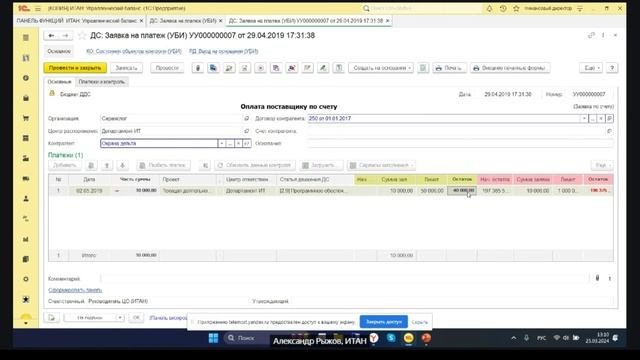Click the paperclip icon beside comment field
Screen dimensions: 640x360
[598, 278]
